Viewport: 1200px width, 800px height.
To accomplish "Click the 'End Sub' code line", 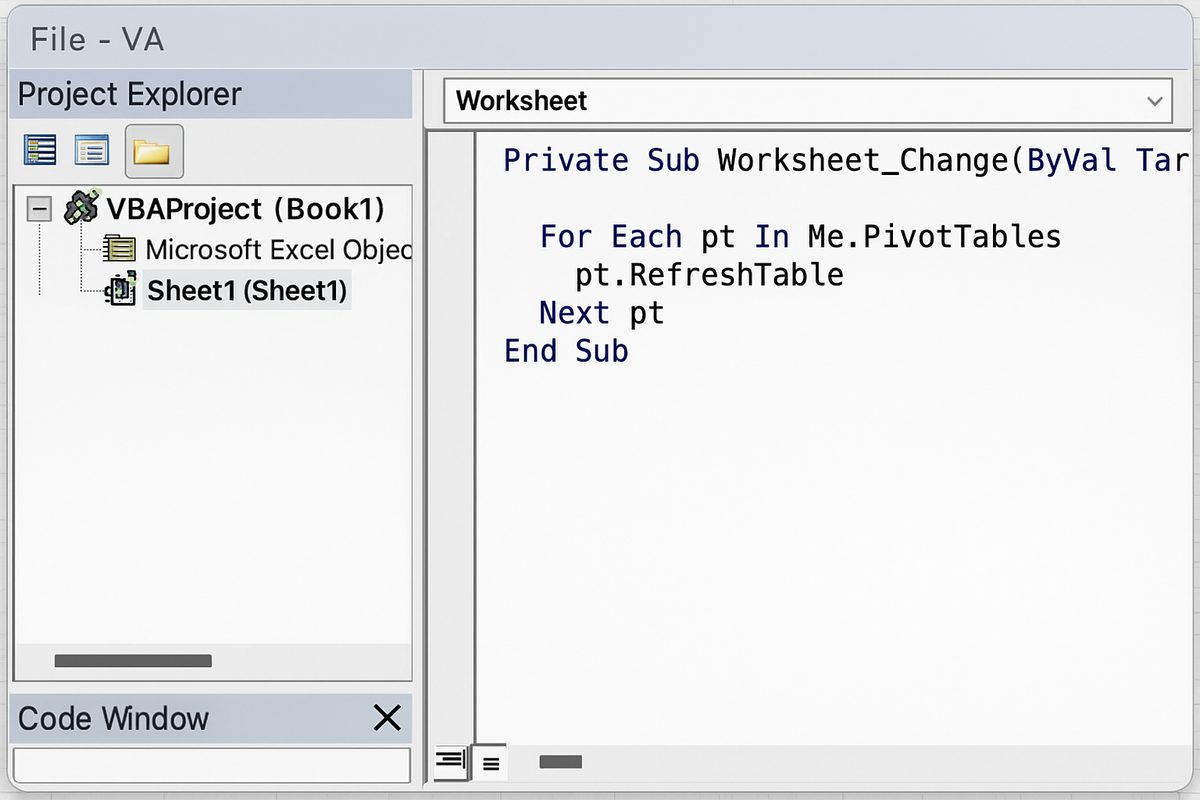I will pyautogui.click(x=566, y=351).
